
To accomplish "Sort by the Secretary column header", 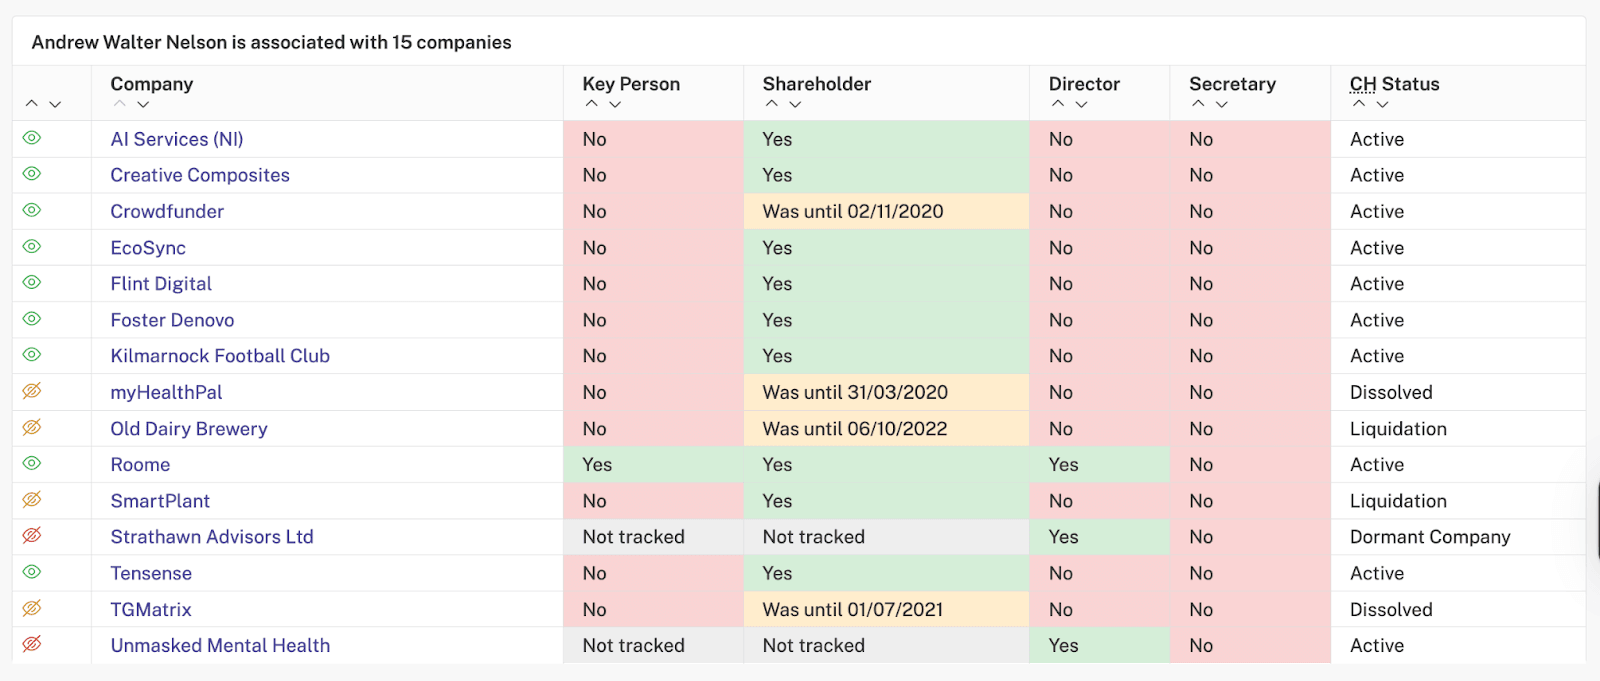I will pos(1232,84).
